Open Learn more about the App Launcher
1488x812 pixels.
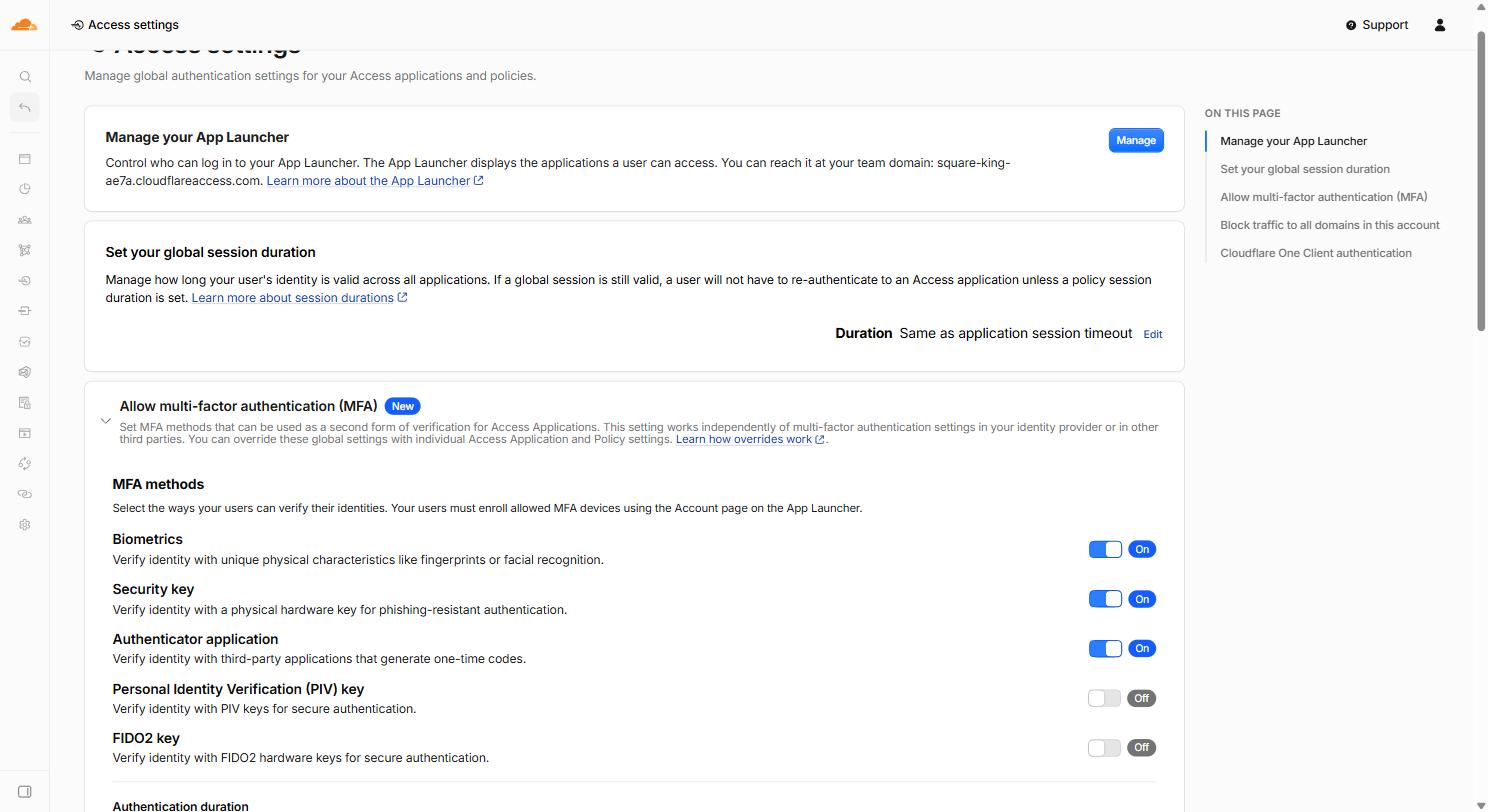[x=375, y=181]
